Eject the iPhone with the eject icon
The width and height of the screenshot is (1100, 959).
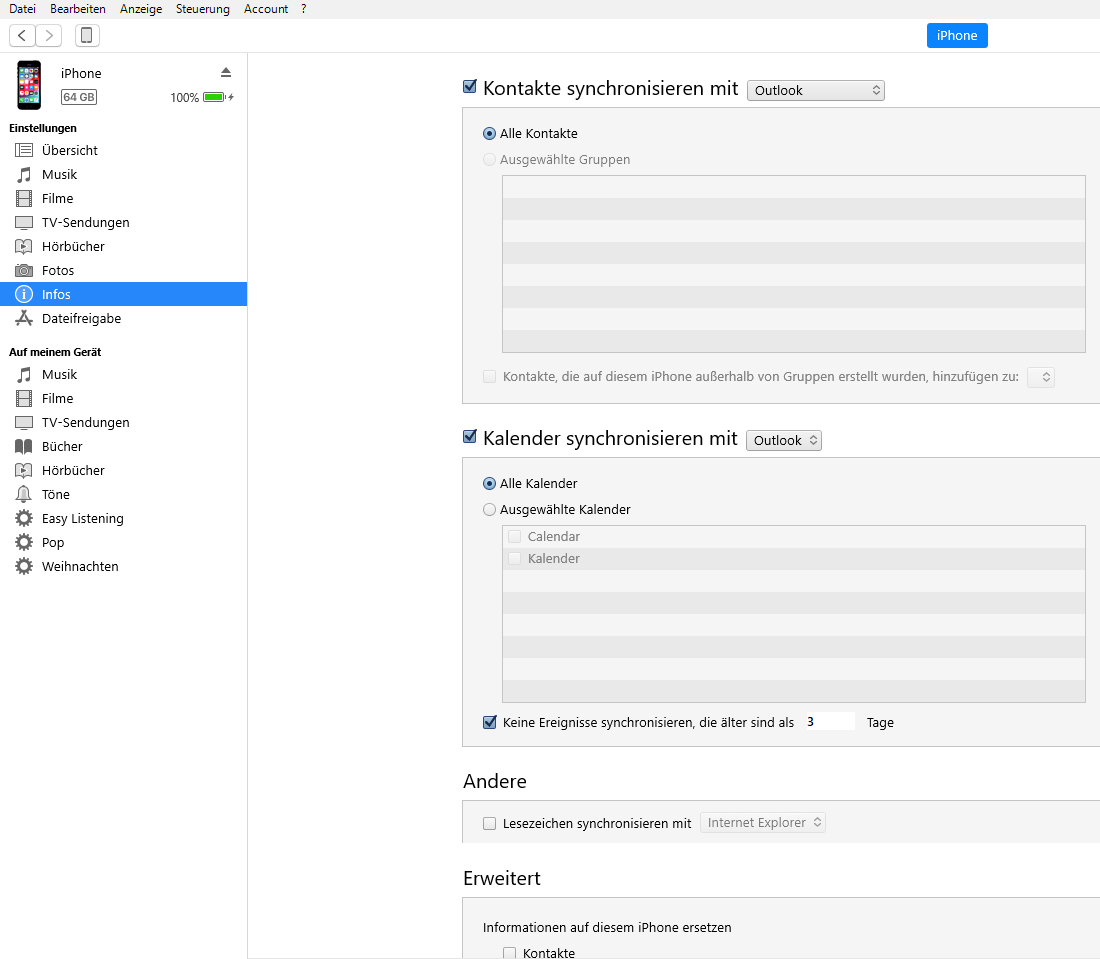[226, 72]
